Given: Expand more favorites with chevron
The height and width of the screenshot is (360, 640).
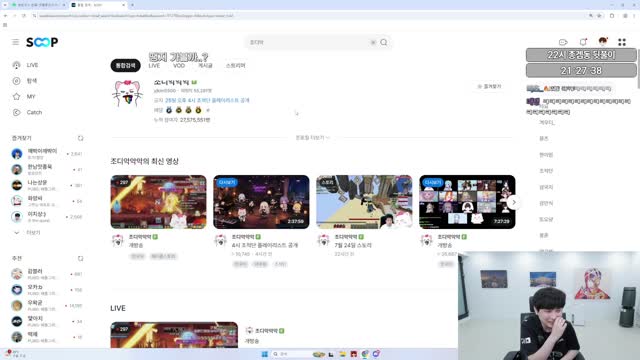Looking at the screenshot, I should pyautogui.click(x=17, y=233).
